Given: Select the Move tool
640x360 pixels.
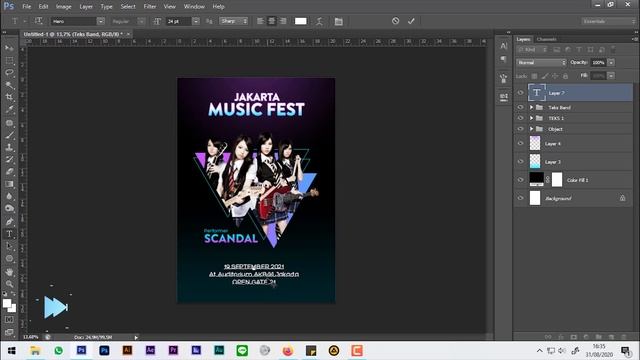Looking at the screenshot, I should click(9, 48).
